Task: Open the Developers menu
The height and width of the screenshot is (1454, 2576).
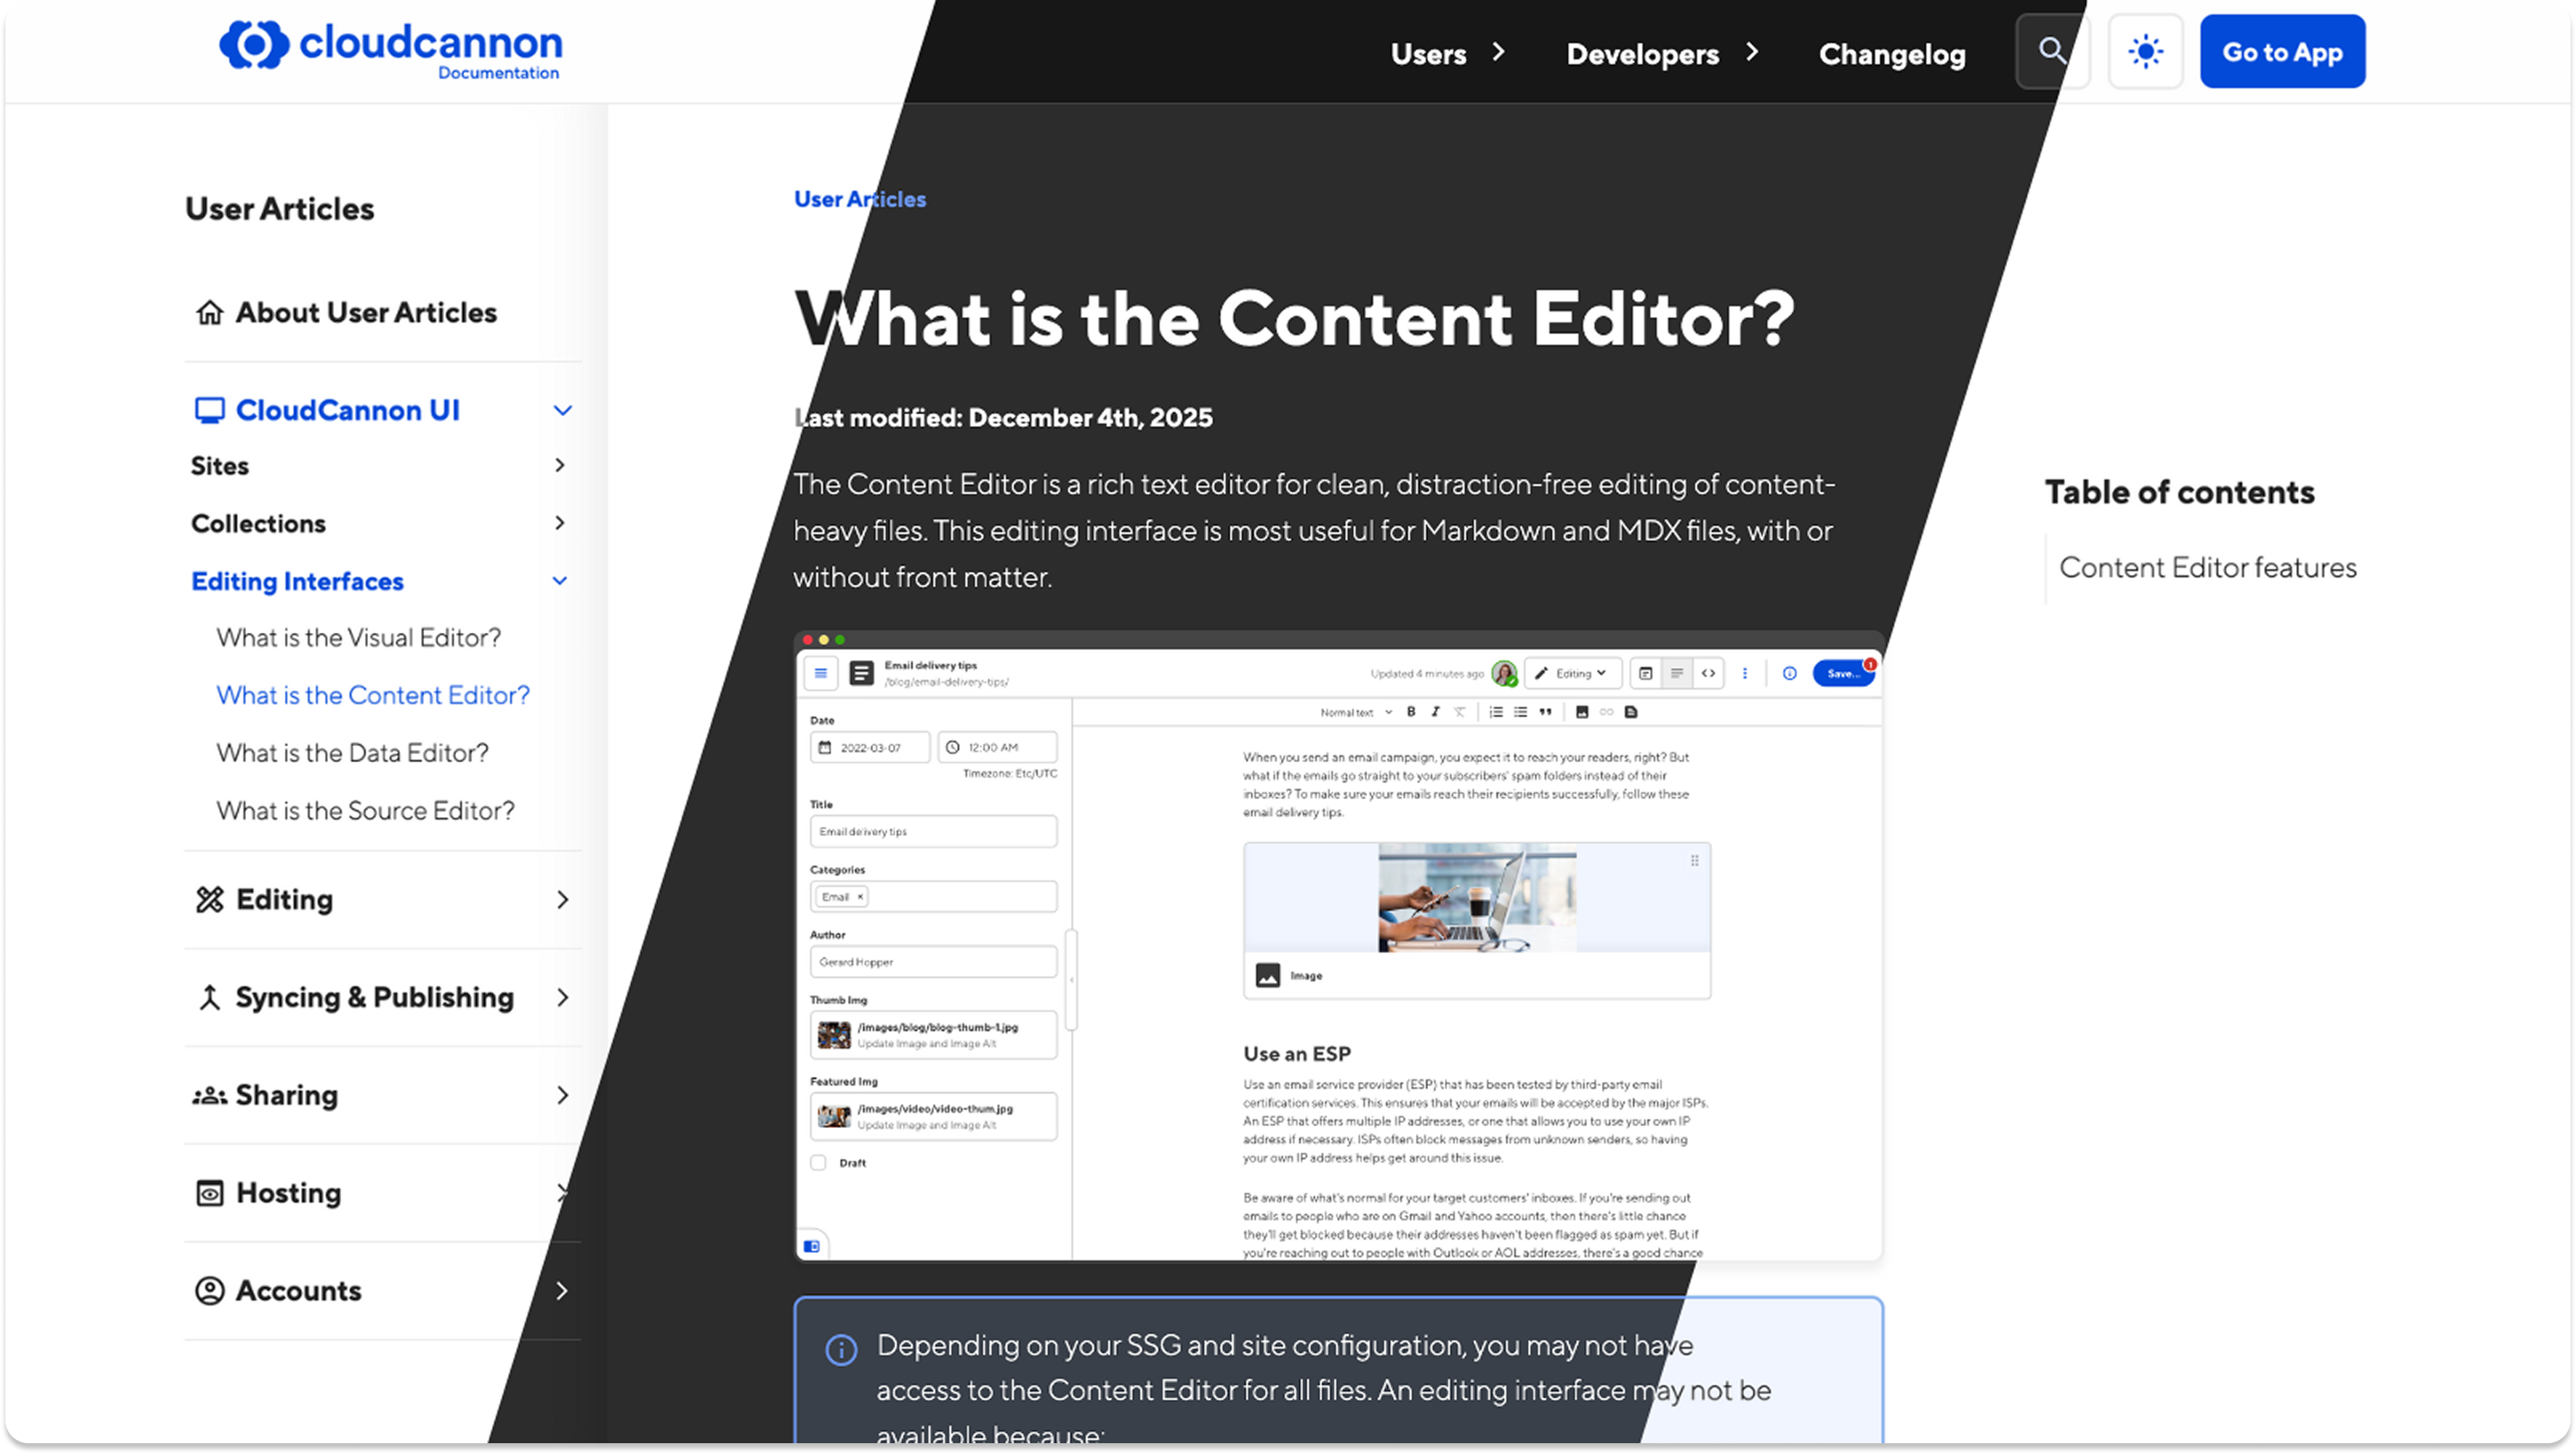Action: (1643, 54)
